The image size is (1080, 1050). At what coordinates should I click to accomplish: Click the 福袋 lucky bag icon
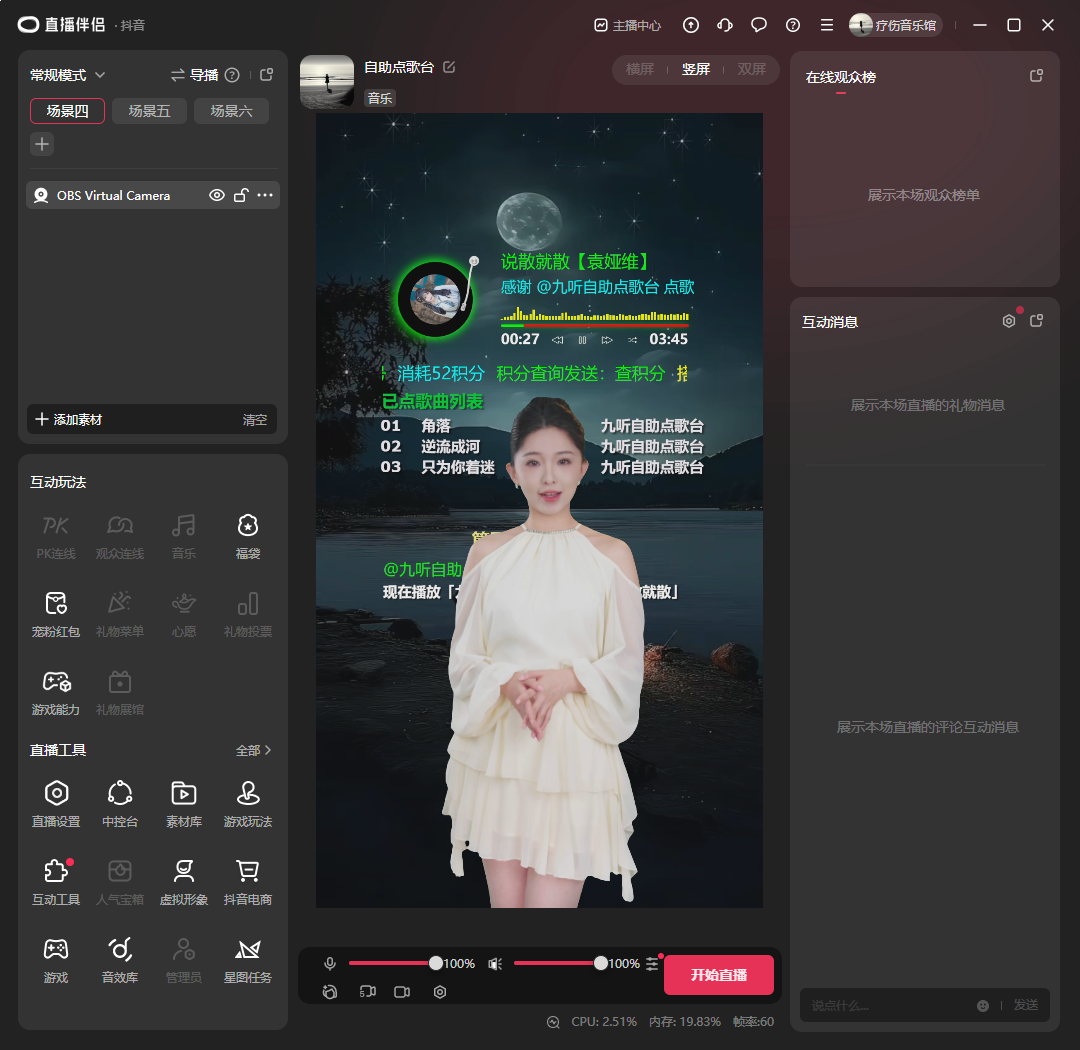click(x=247, y=536)
